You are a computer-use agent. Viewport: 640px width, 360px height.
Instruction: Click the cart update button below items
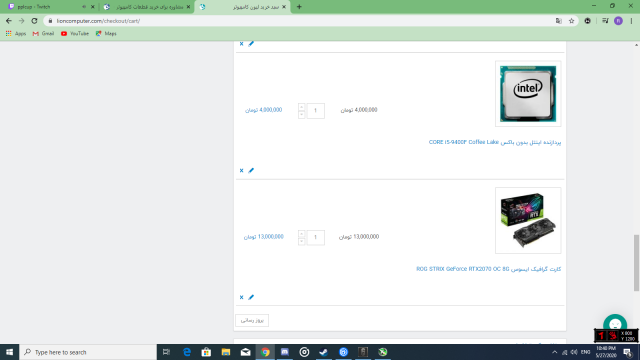[x=252, y=320]
